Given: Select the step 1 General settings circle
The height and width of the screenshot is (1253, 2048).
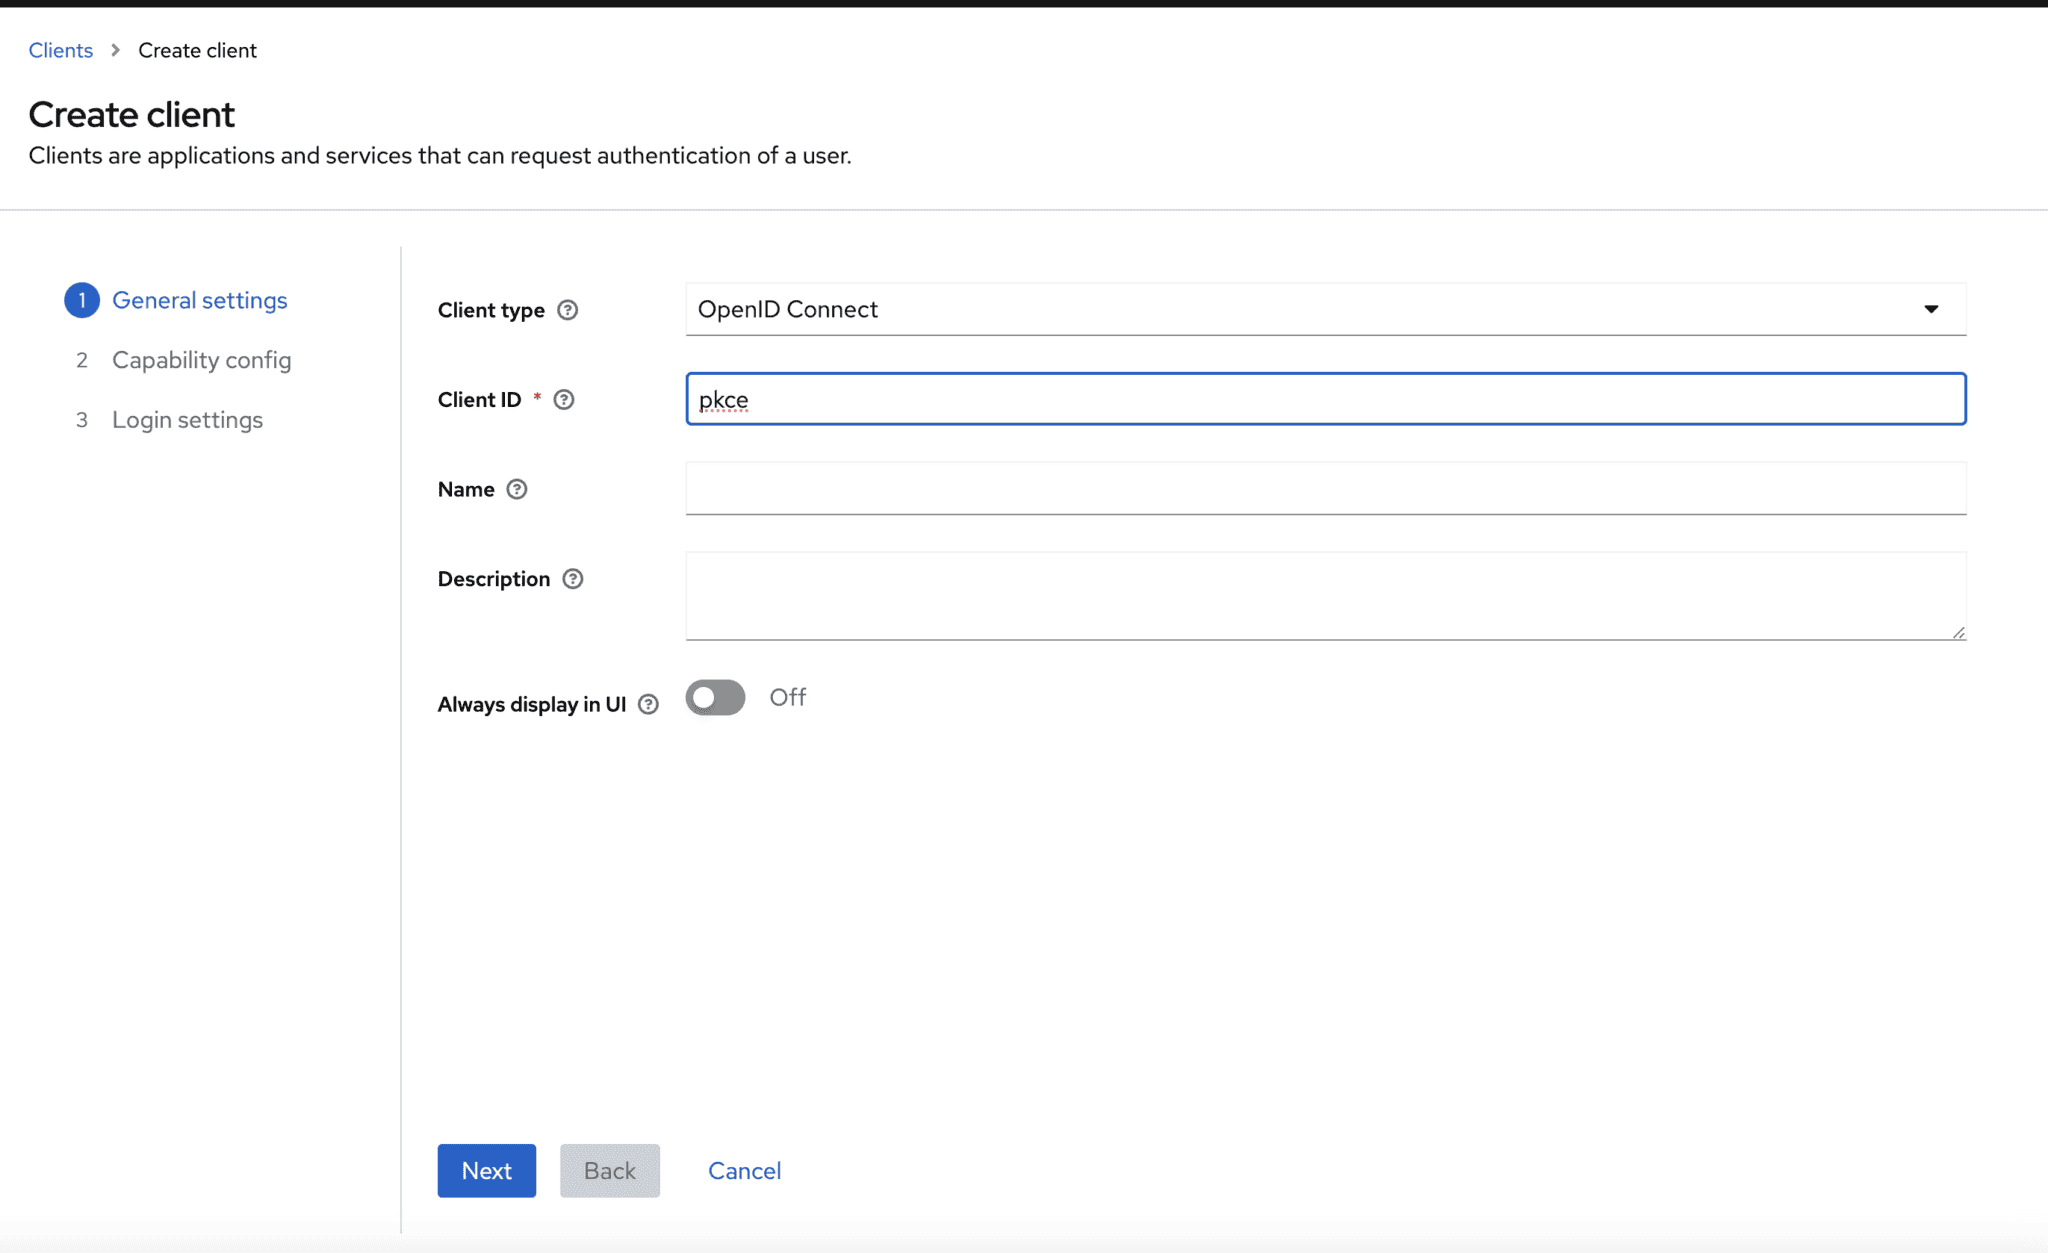Looking at the screenshot, I should click(82, 299).
